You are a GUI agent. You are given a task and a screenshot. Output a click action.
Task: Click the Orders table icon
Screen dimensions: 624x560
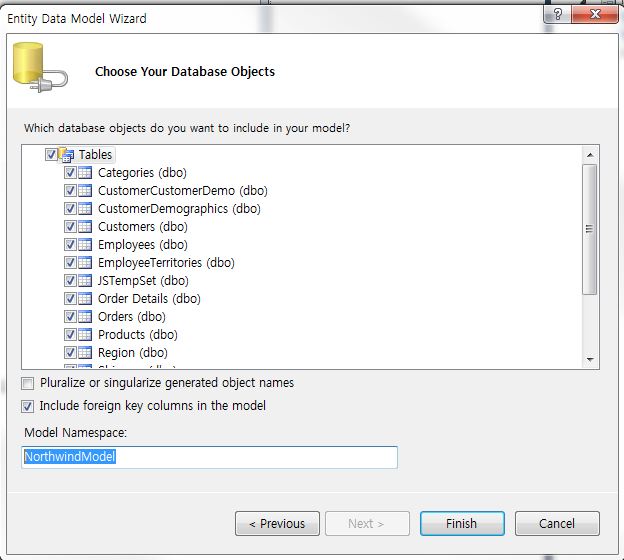coord(85,317)
